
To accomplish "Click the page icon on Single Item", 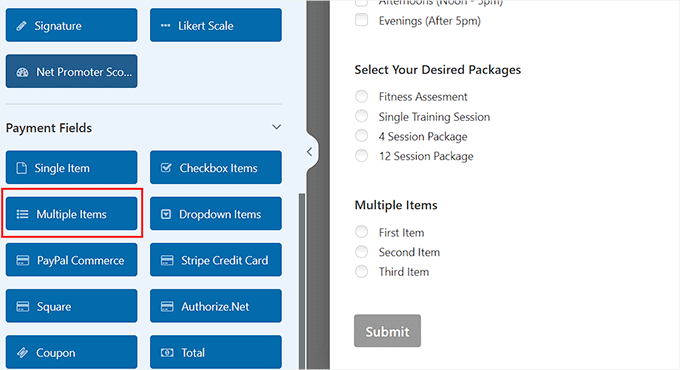I will pos(22,168).
